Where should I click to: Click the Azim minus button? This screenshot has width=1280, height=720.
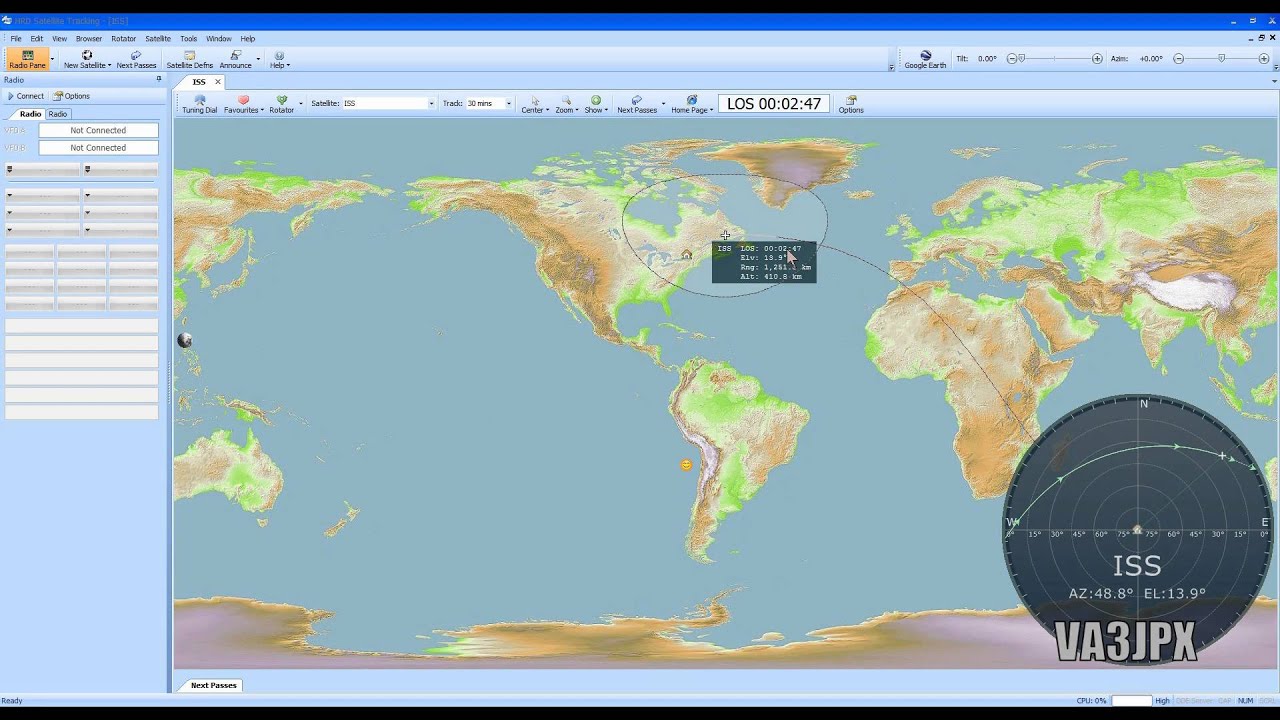tap(1178, 59)
